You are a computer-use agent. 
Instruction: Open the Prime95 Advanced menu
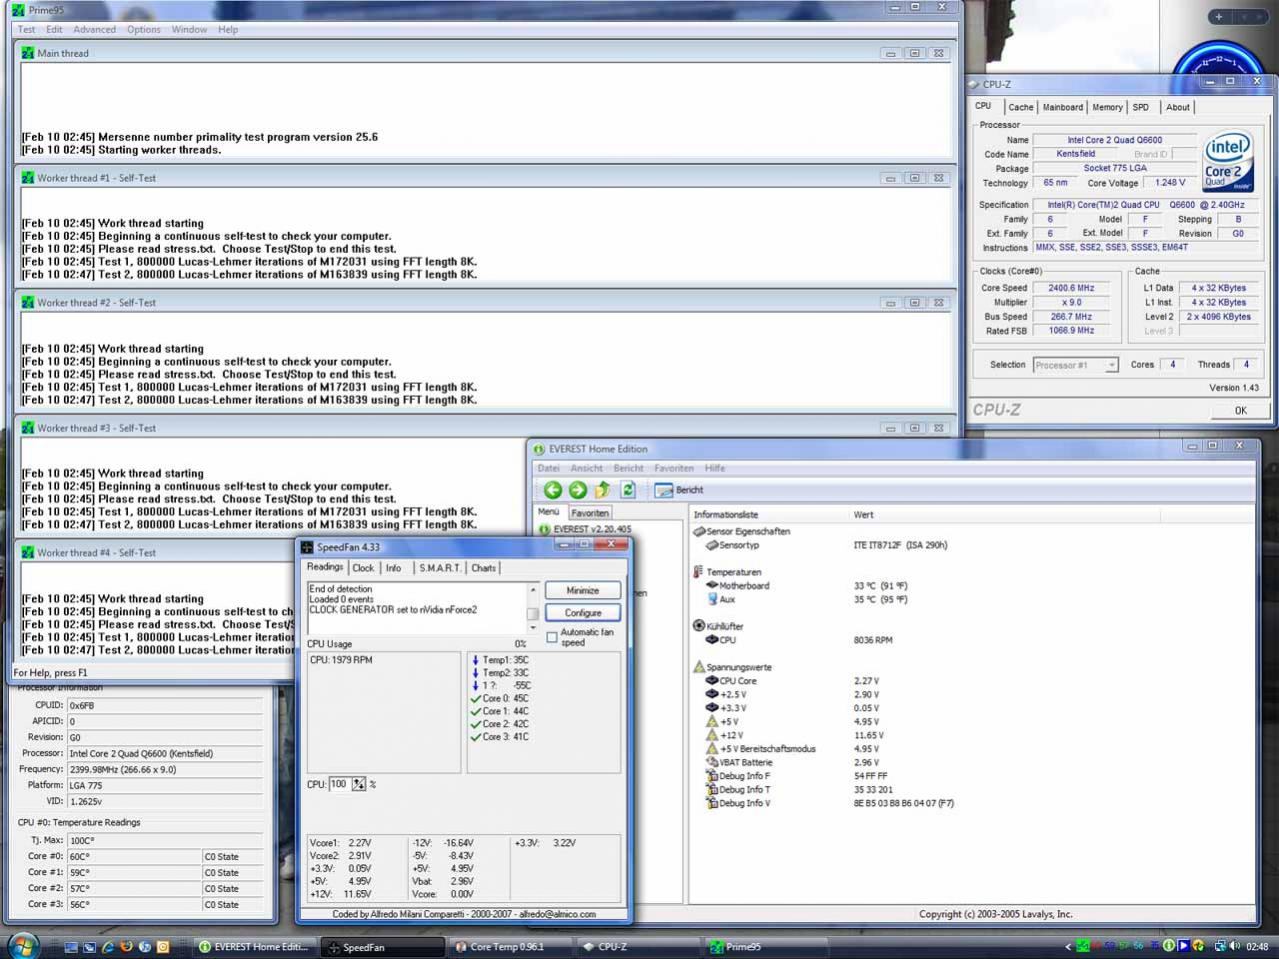coord(94,29)
